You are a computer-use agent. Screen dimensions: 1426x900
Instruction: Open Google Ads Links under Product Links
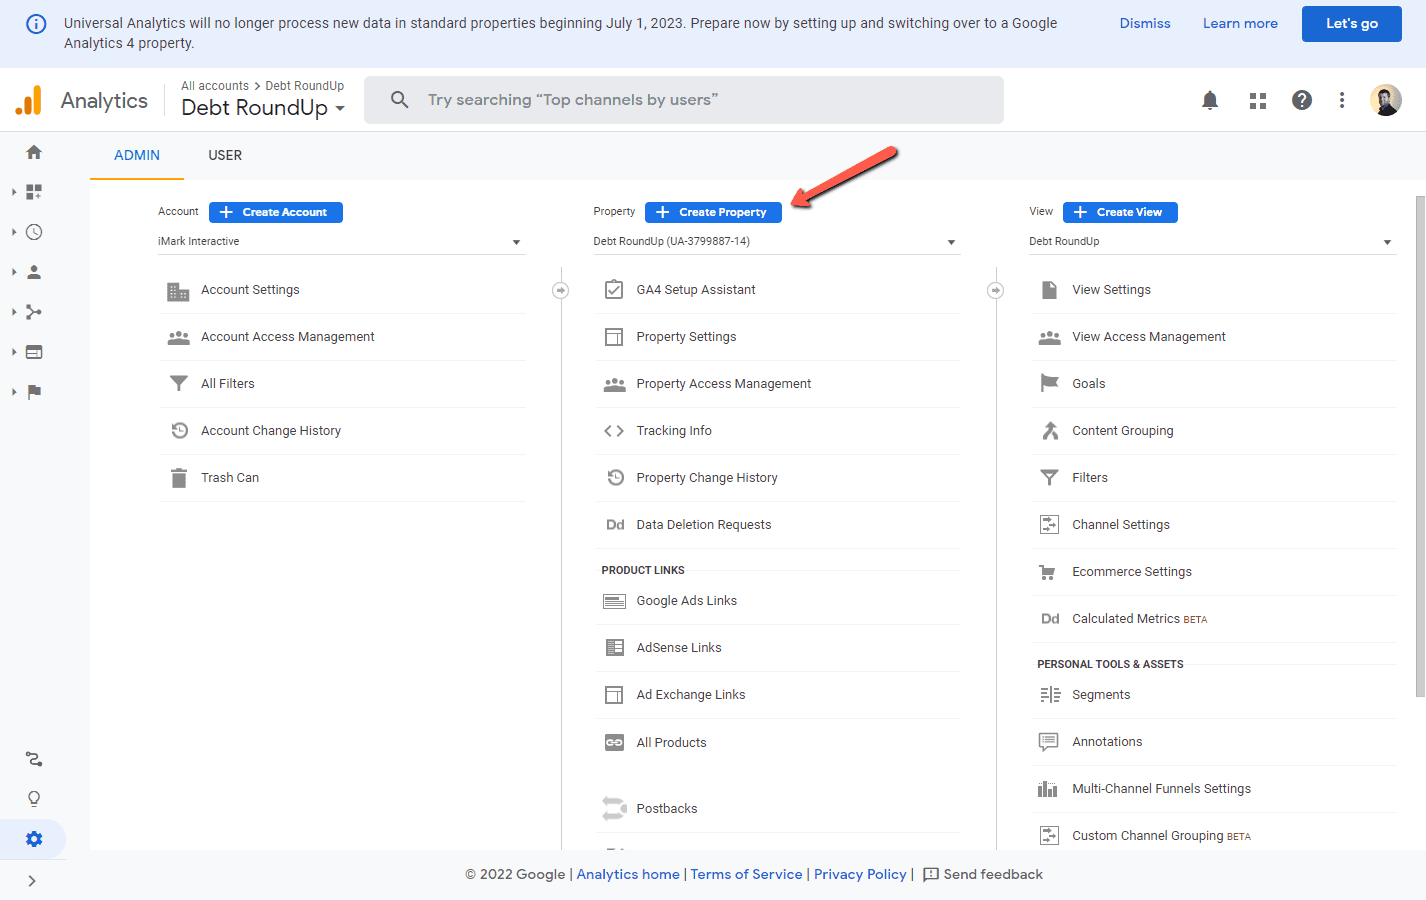(686, 600)
